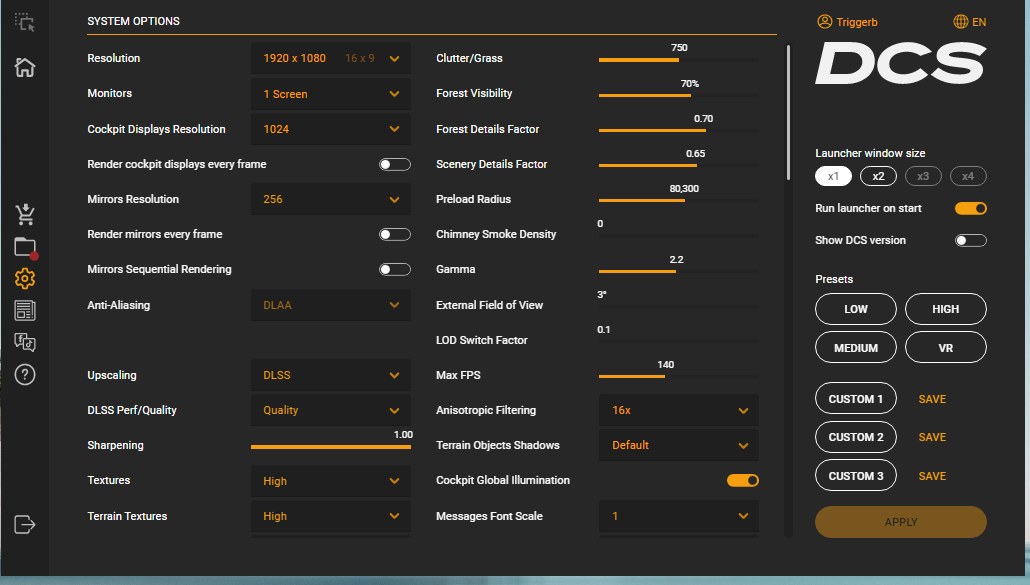Change language via the EN selector
This screenshot has height=585, width=1030.
pos(970,22)
